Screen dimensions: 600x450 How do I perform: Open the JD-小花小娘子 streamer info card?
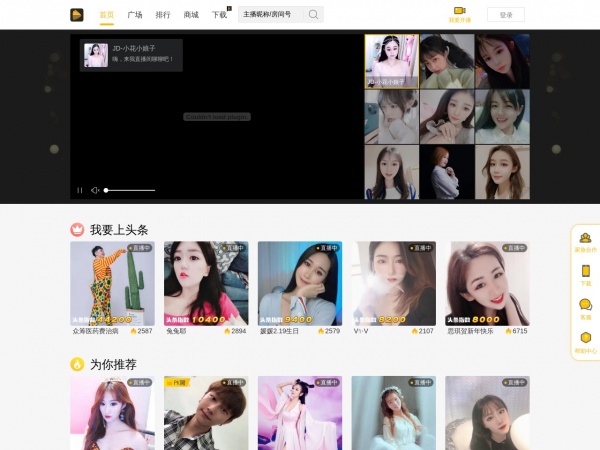[x=131, y=55]
